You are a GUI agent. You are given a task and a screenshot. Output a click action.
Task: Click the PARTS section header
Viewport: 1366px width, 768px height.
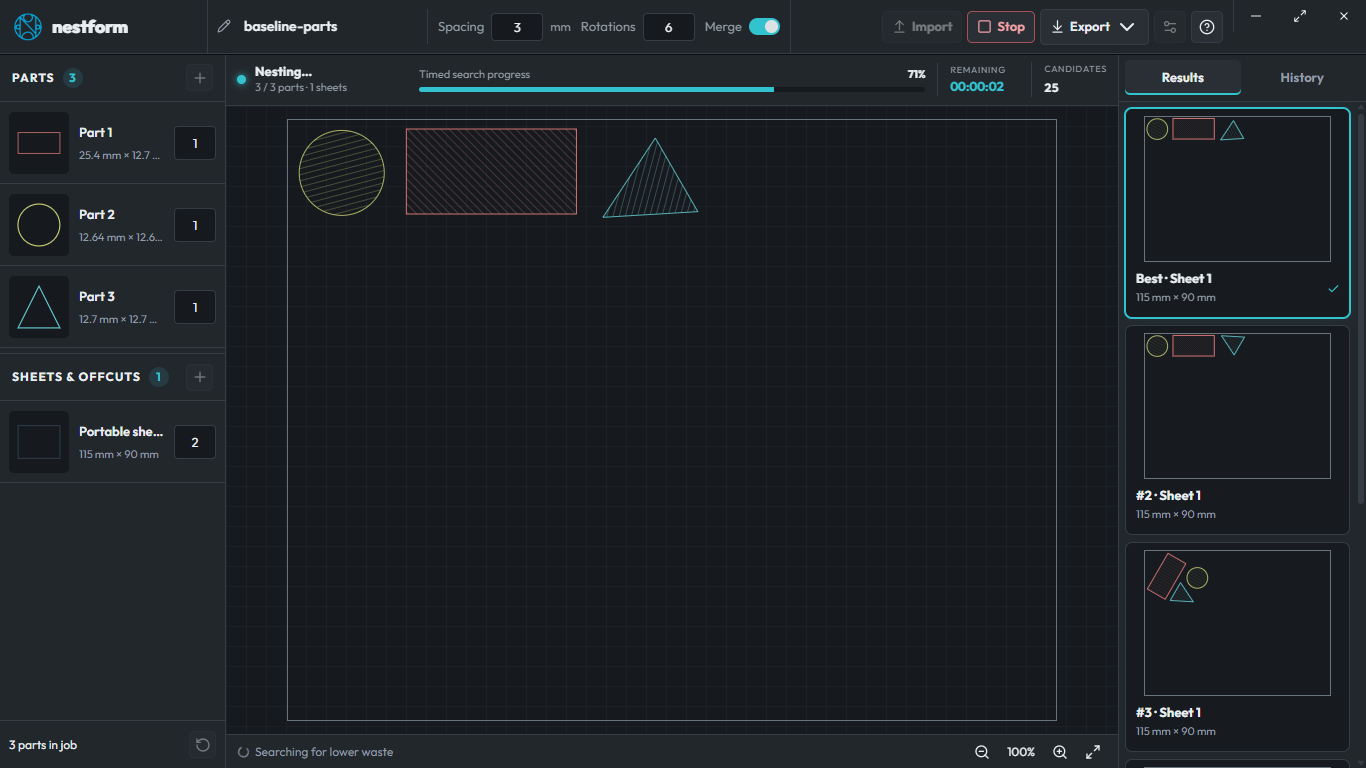[33, 78]
